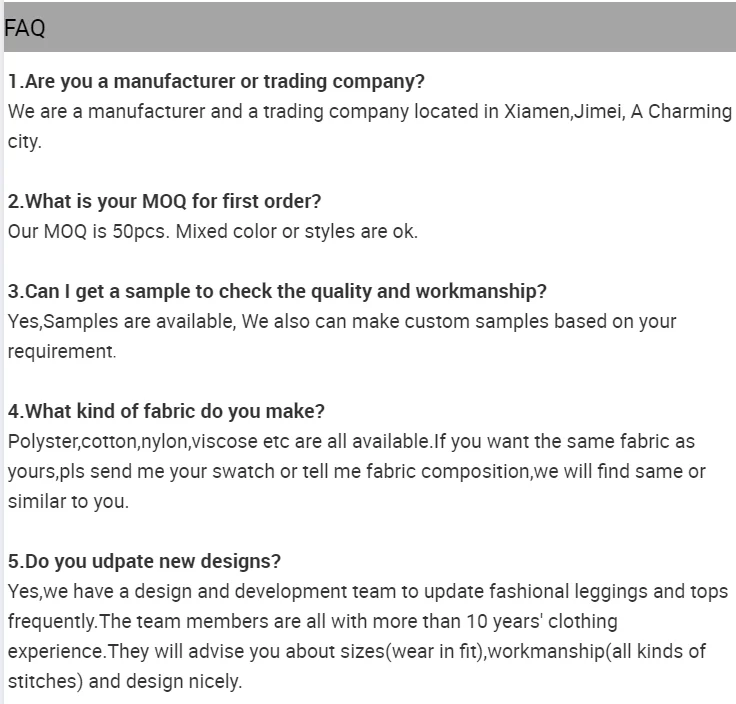Click the question "Do you udpate new designs?"

point(144,561)
